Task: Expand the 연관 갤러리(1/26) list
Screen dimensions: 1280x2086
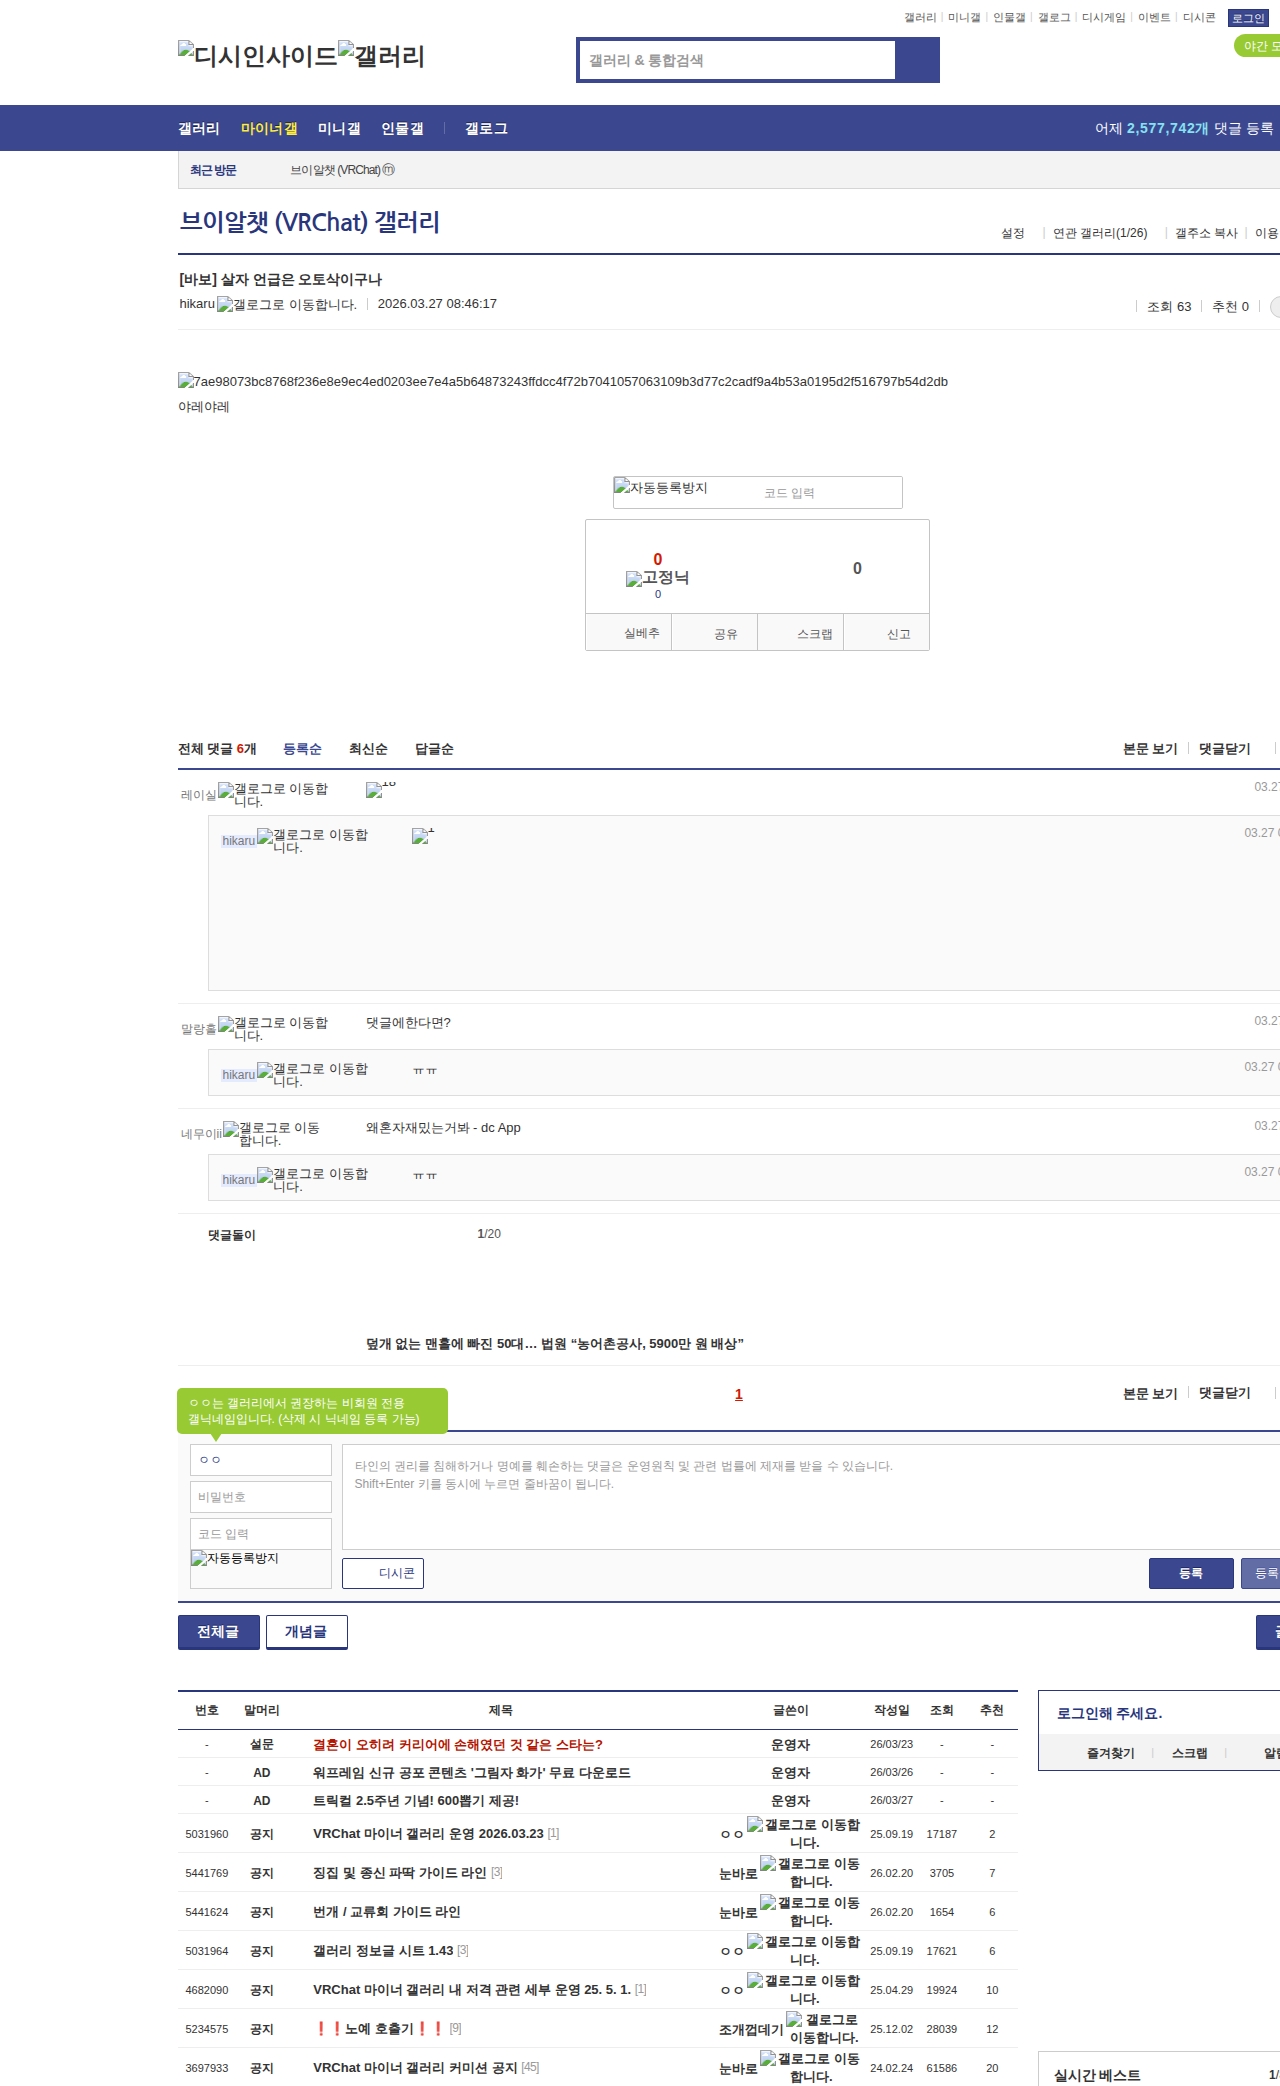Action: point(1099,233)
